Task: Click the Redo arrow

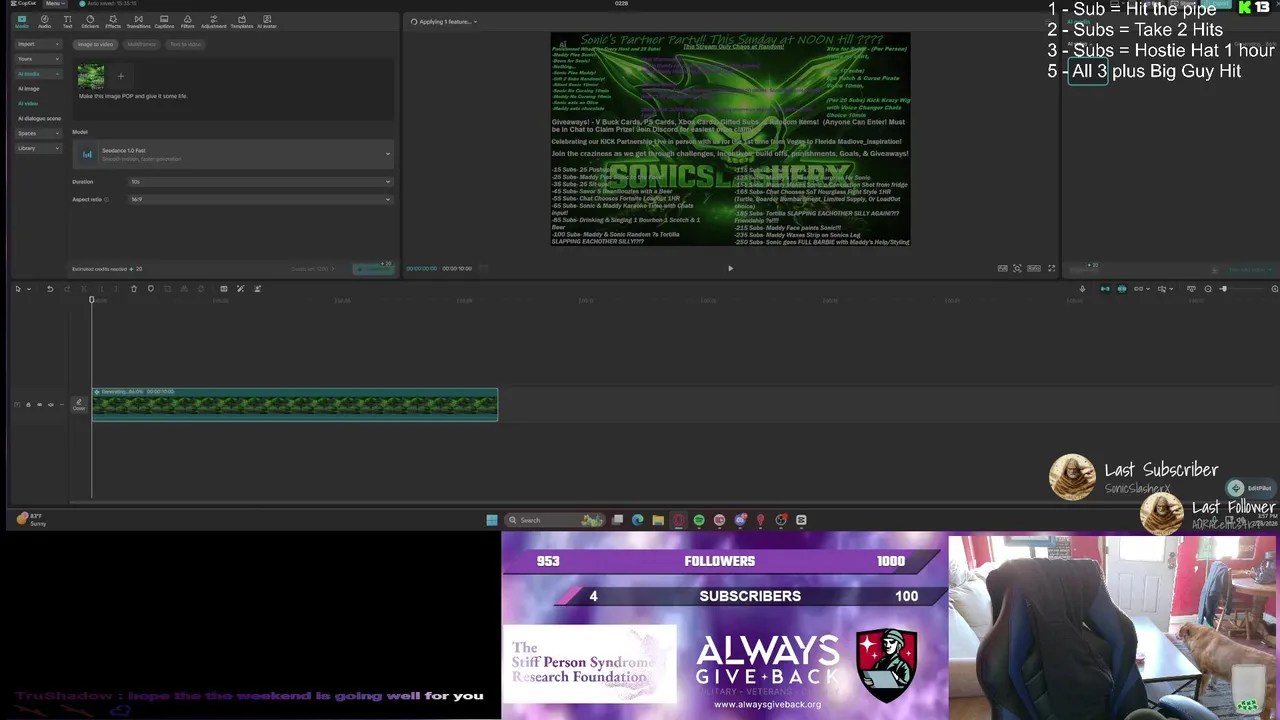Action: click(67, 289)
